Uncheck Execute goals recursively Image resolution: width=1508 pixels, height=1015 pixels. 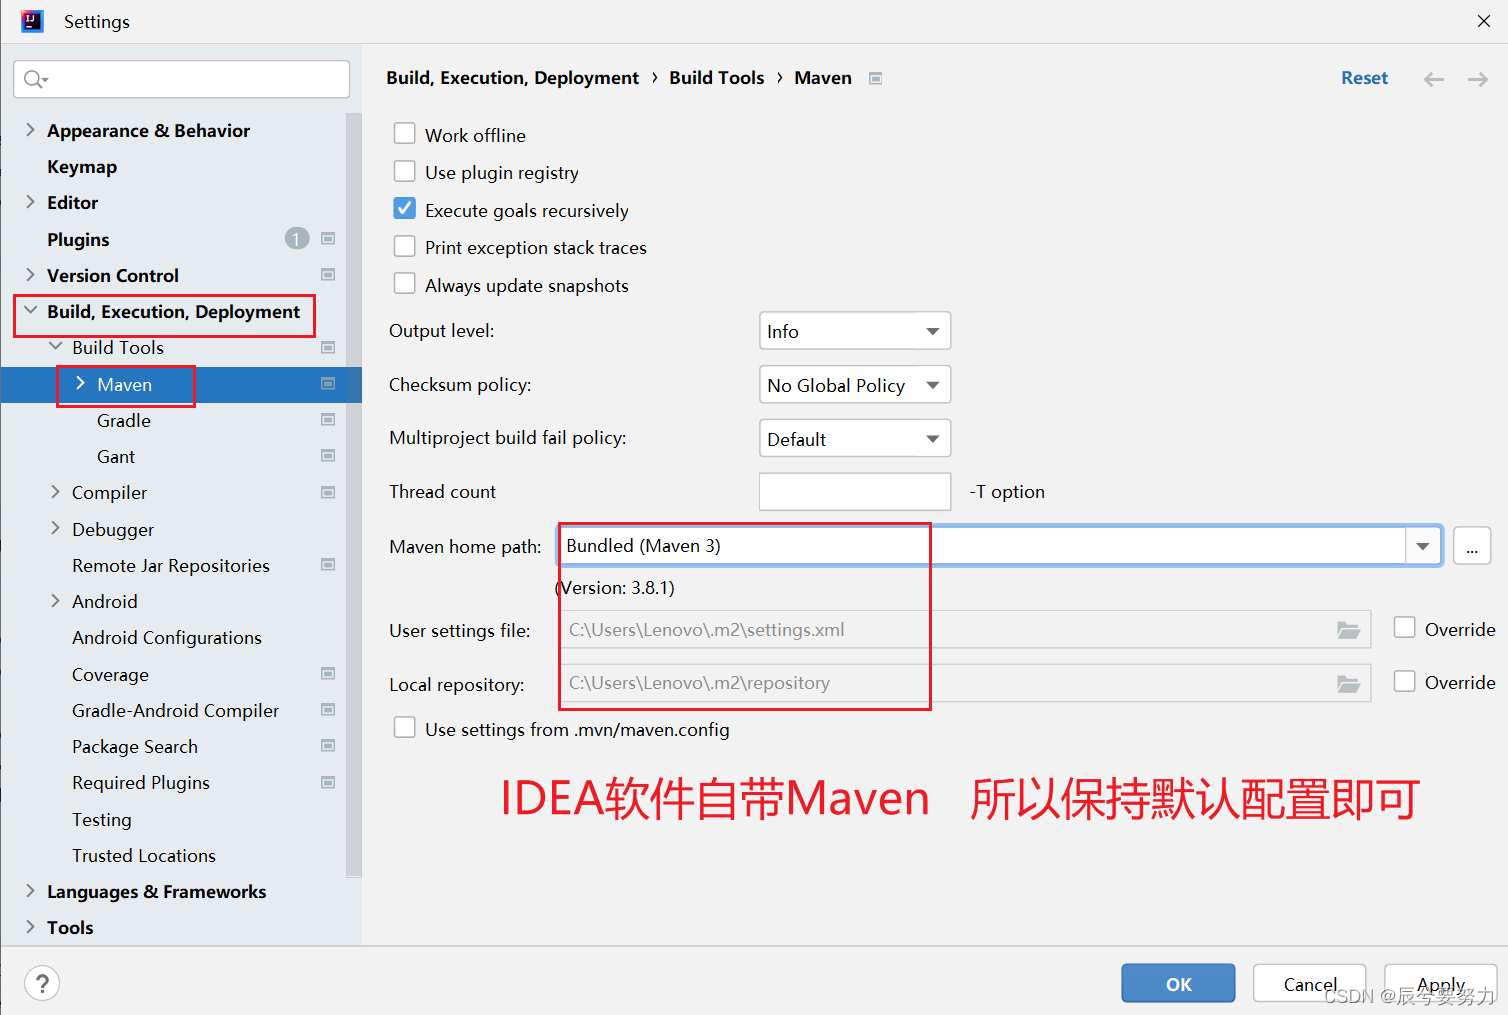tap(405, 209)
